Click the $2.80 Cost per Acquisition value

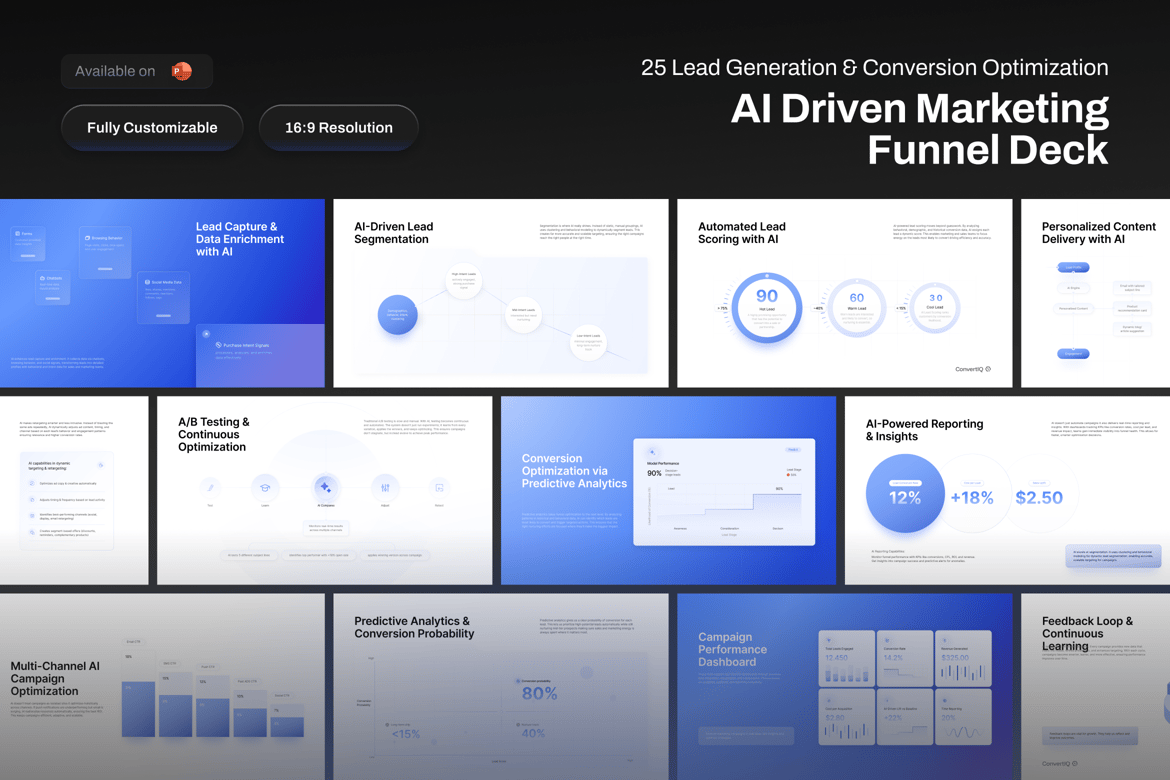[835, 718]
